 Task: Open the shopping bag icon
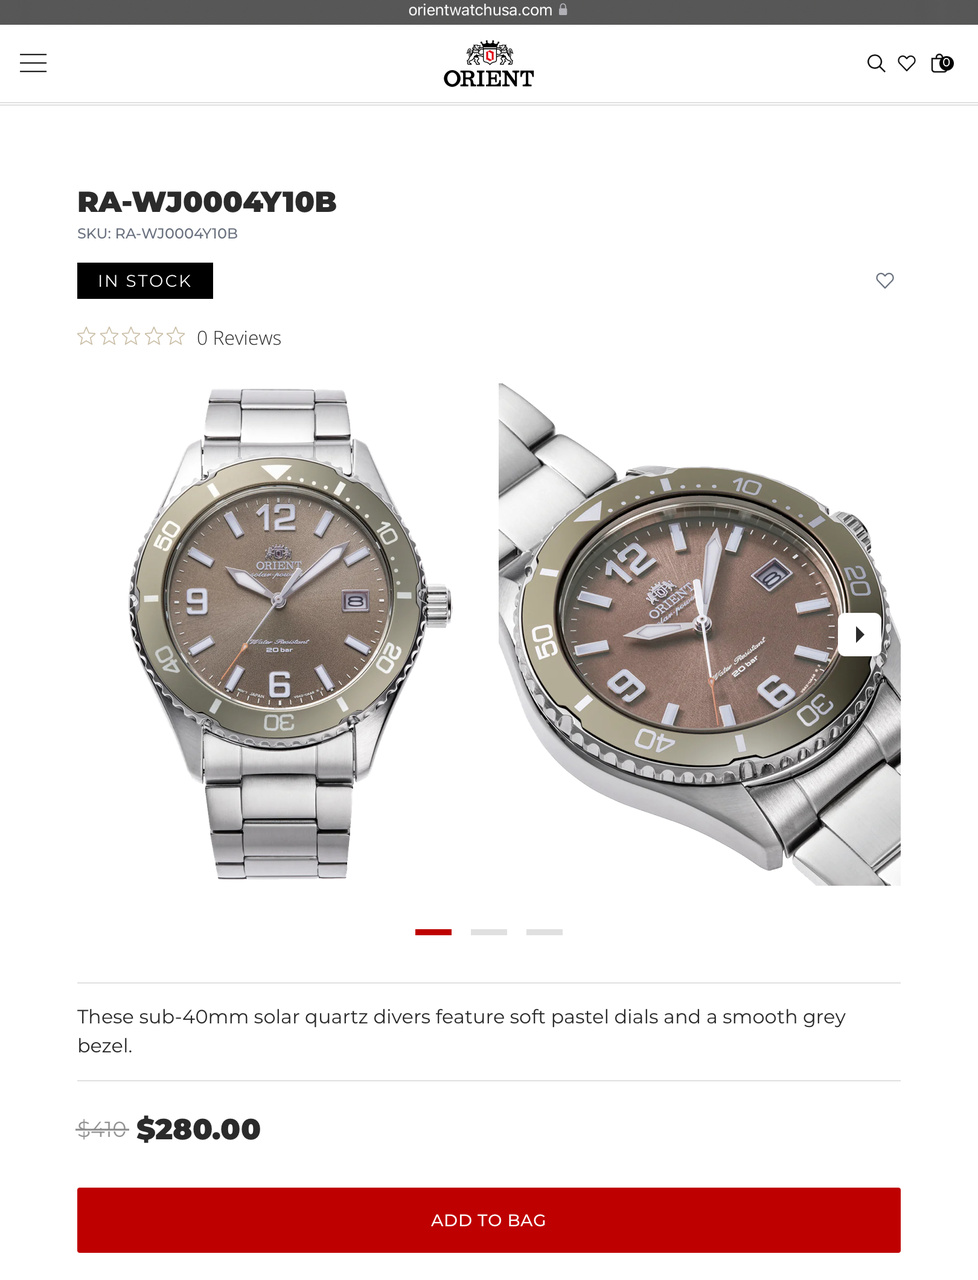(x=941, y=63)
